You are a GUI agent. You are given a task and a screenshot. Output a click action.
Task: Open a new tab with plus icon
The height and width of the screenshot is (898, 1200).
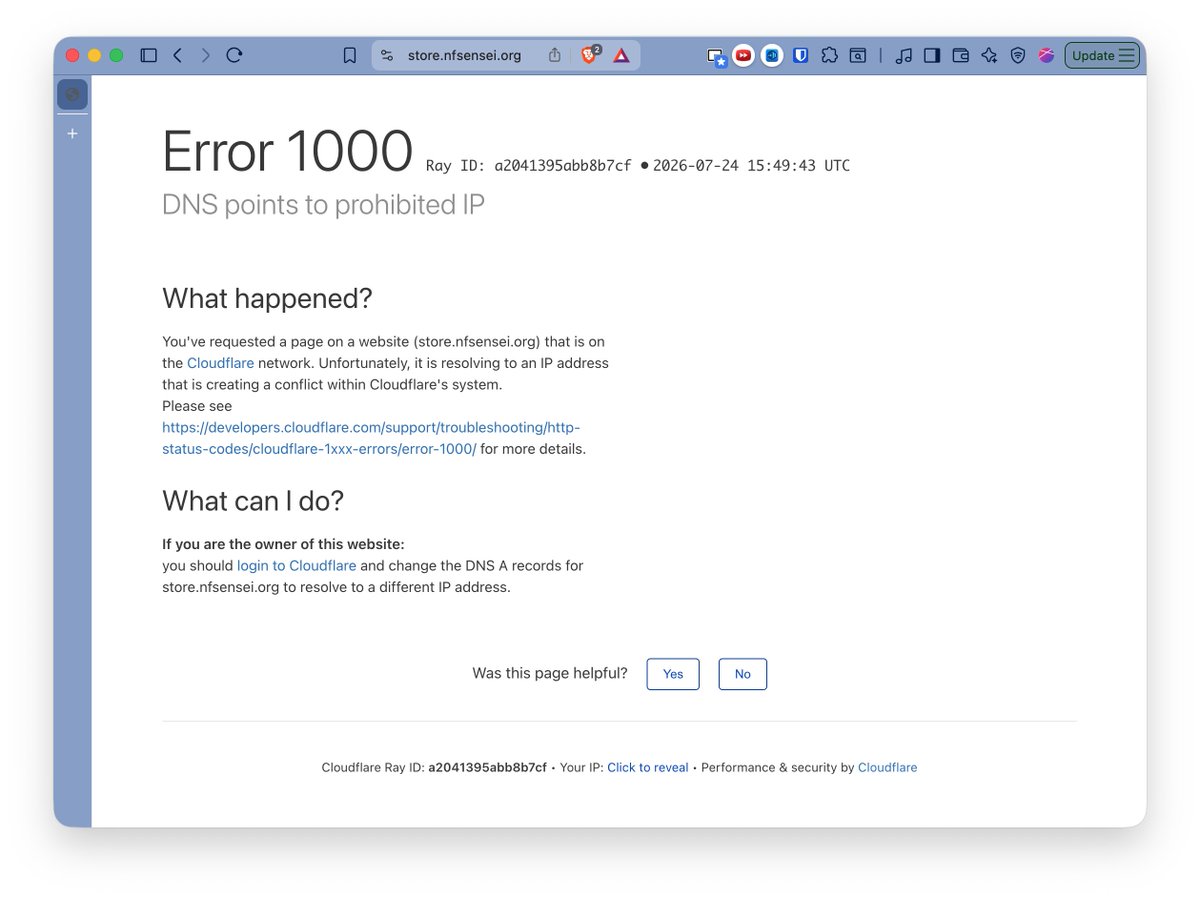point(72,133)
